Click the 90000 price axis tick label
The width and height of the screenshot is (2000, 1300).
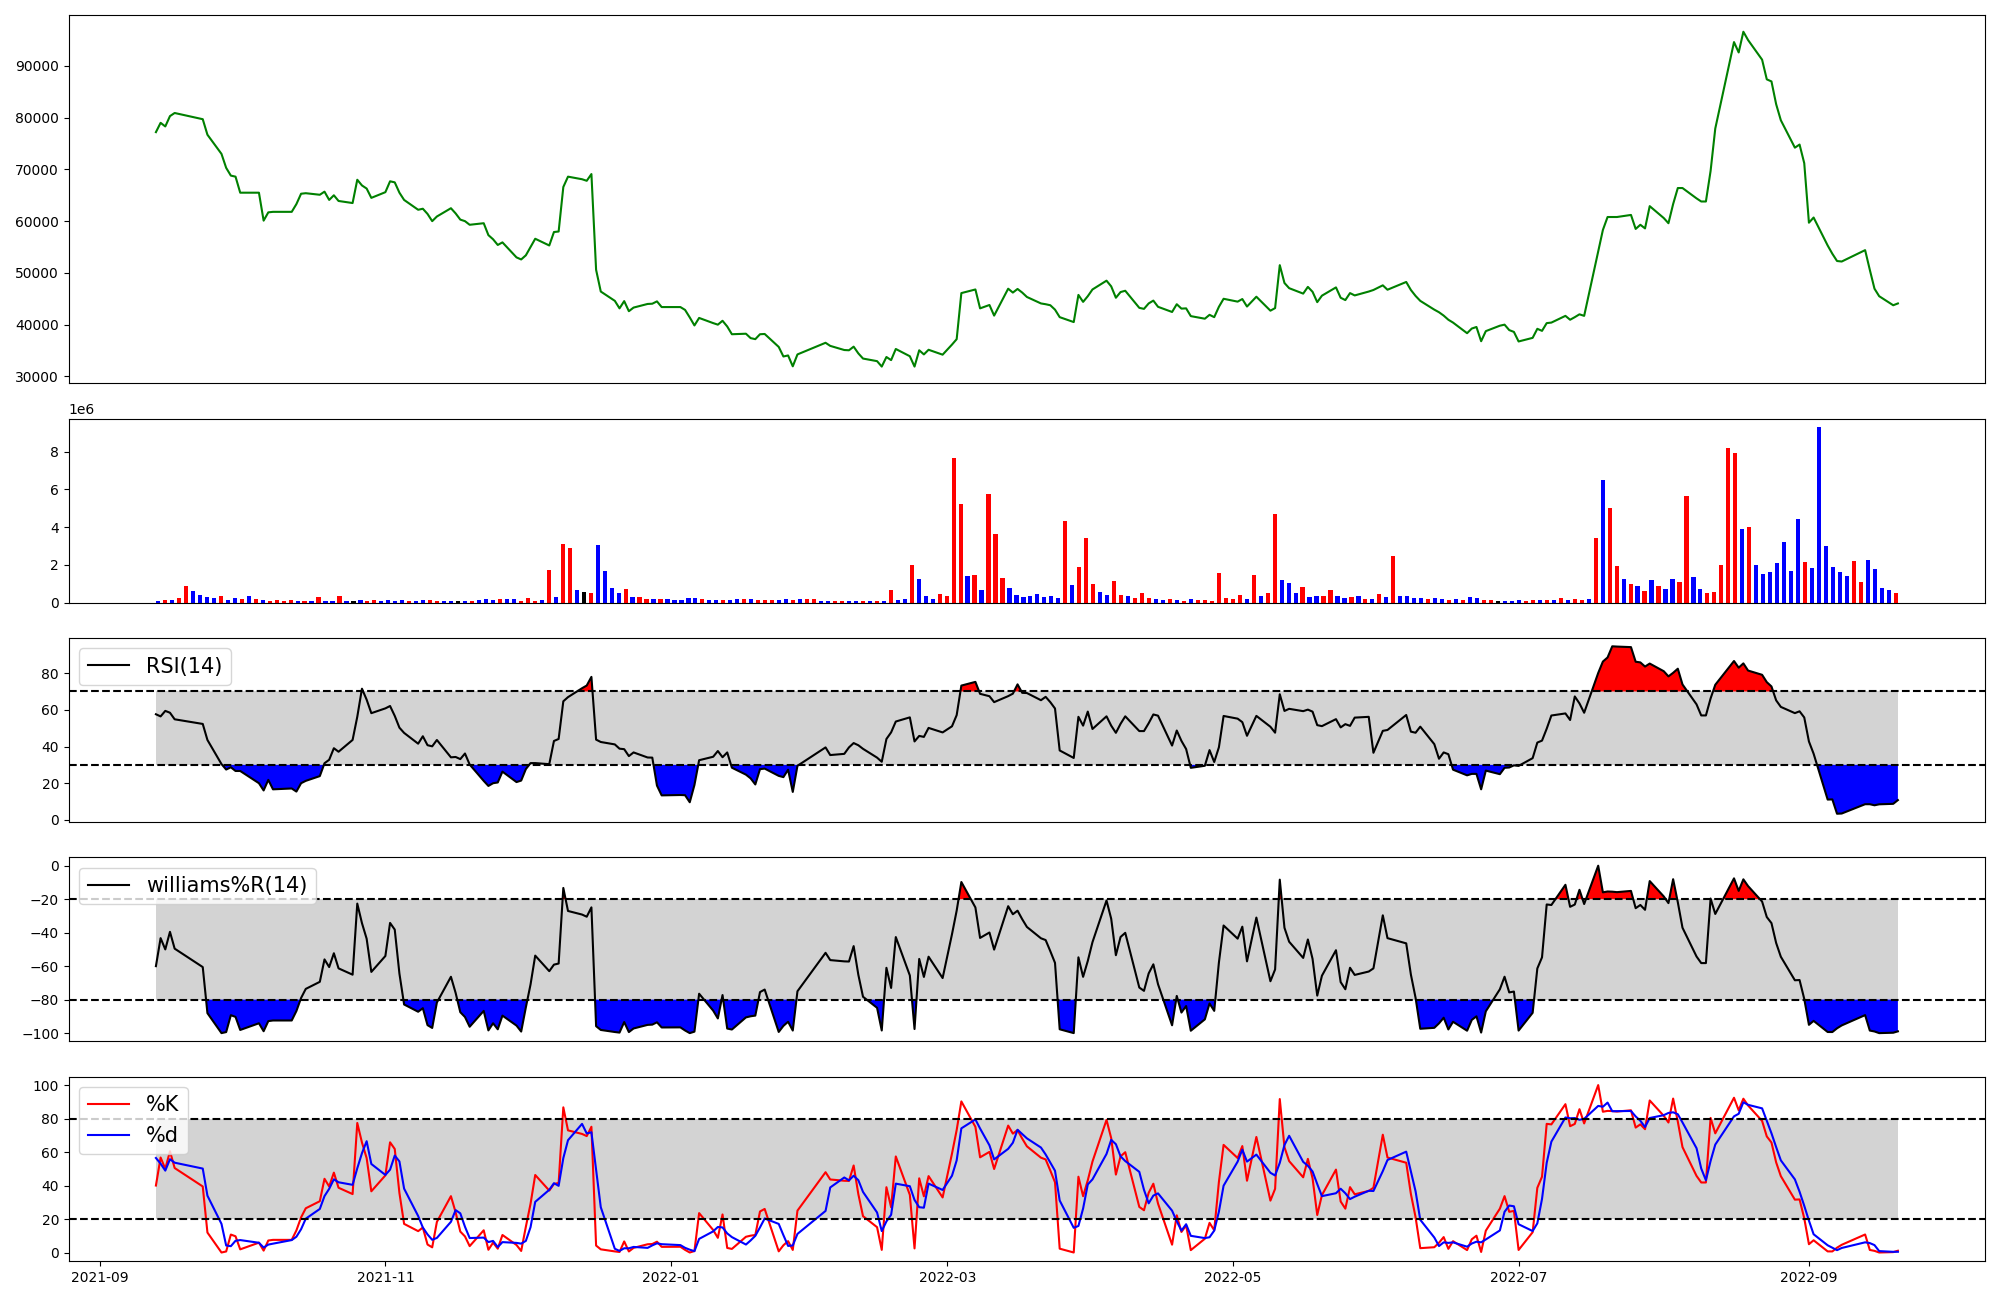click(39, 67)
